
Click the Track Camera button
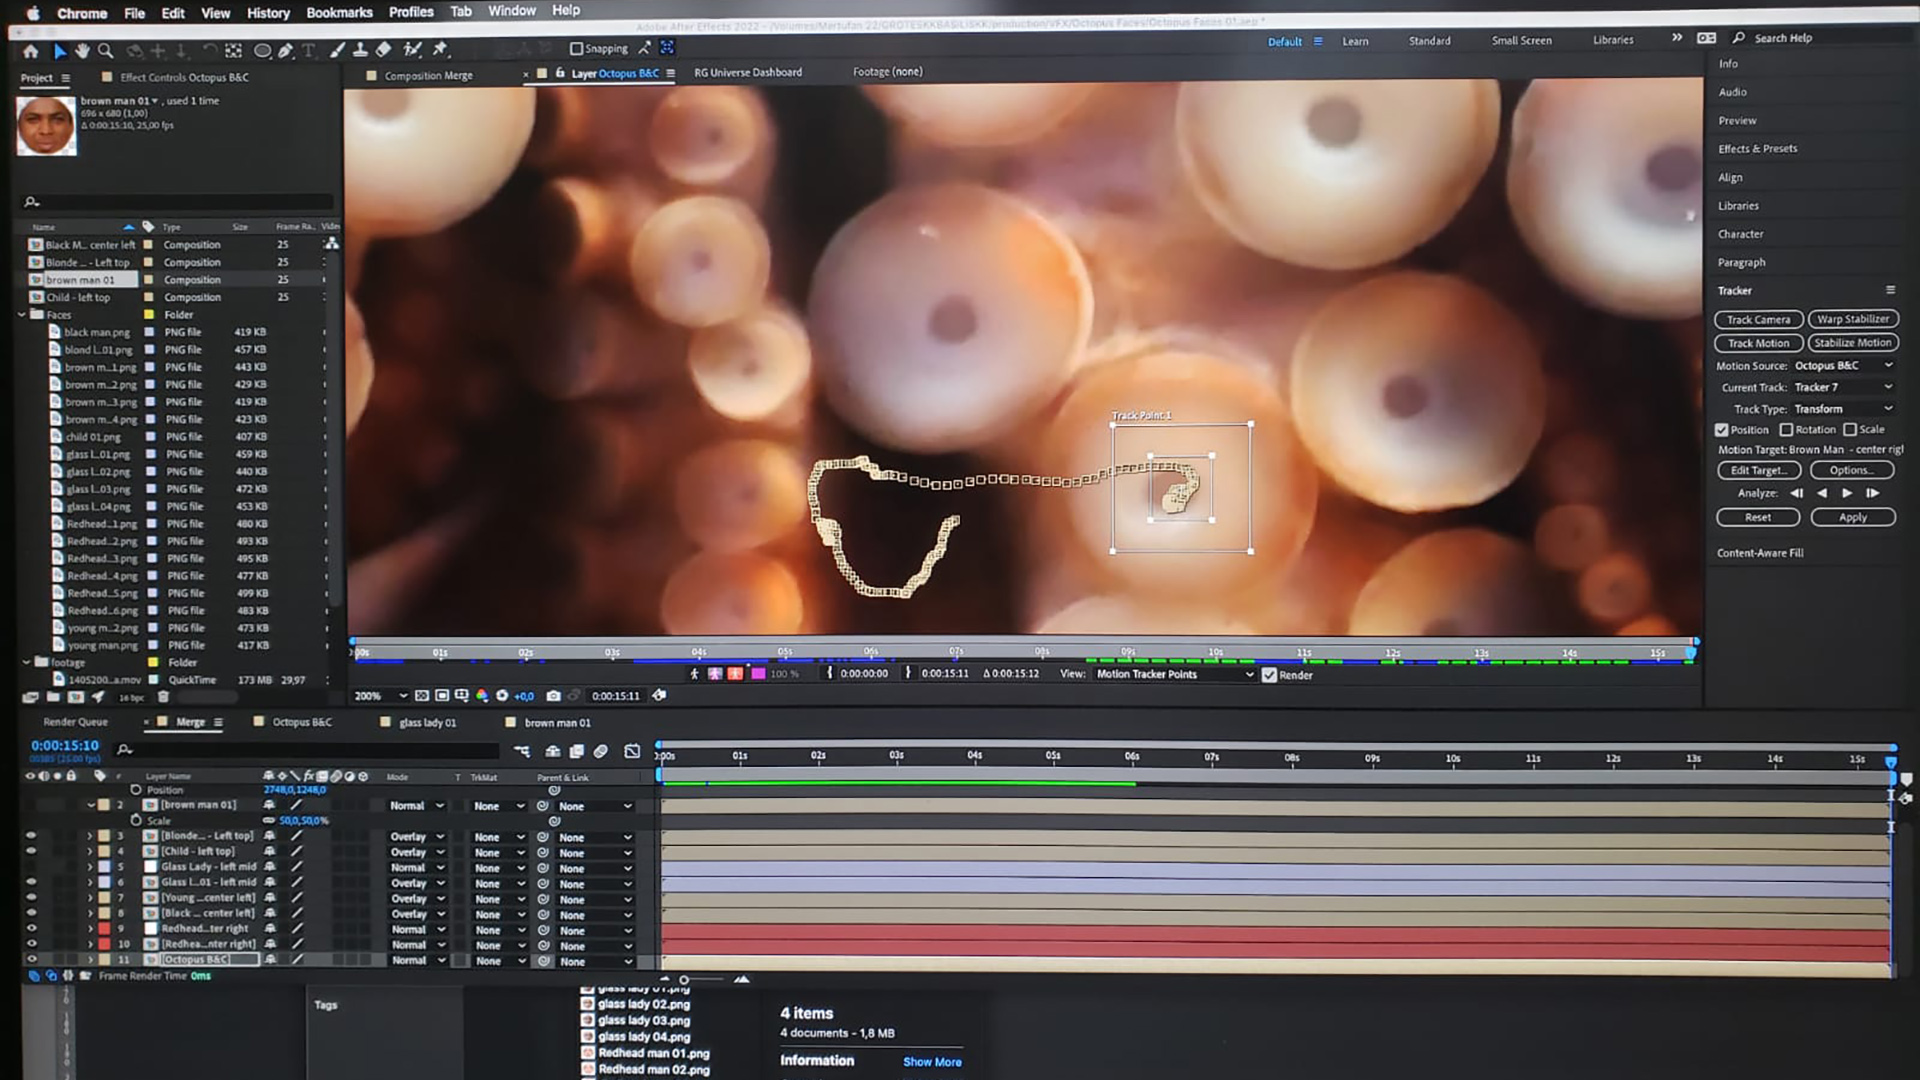tap(1758, 320)
